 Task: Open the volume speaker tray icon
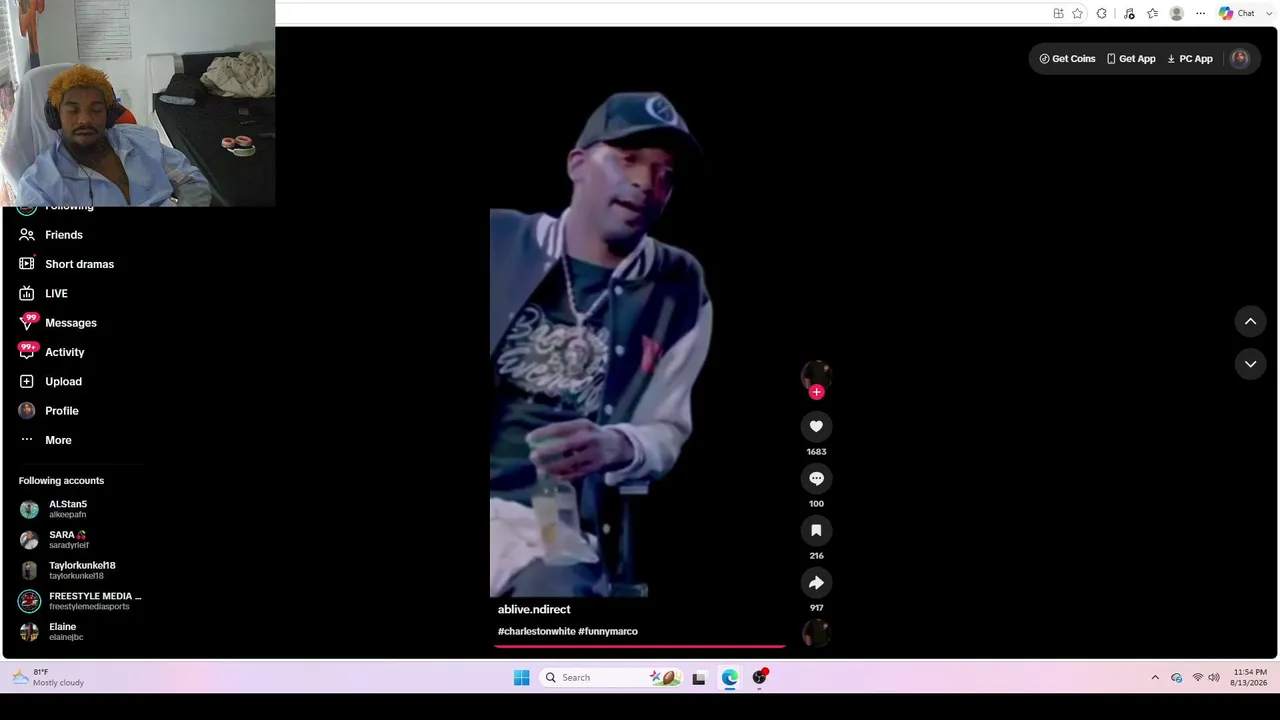tap(1214, 678)
